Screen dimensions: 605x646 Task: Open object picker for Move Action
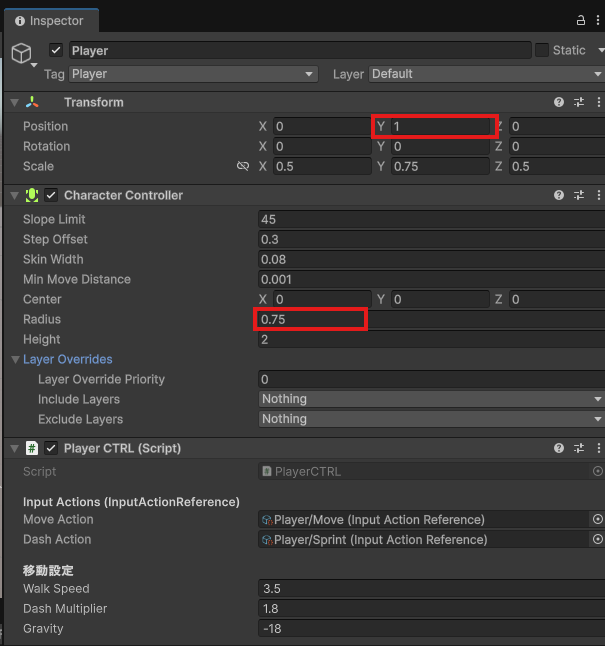[x=597, y=519]
